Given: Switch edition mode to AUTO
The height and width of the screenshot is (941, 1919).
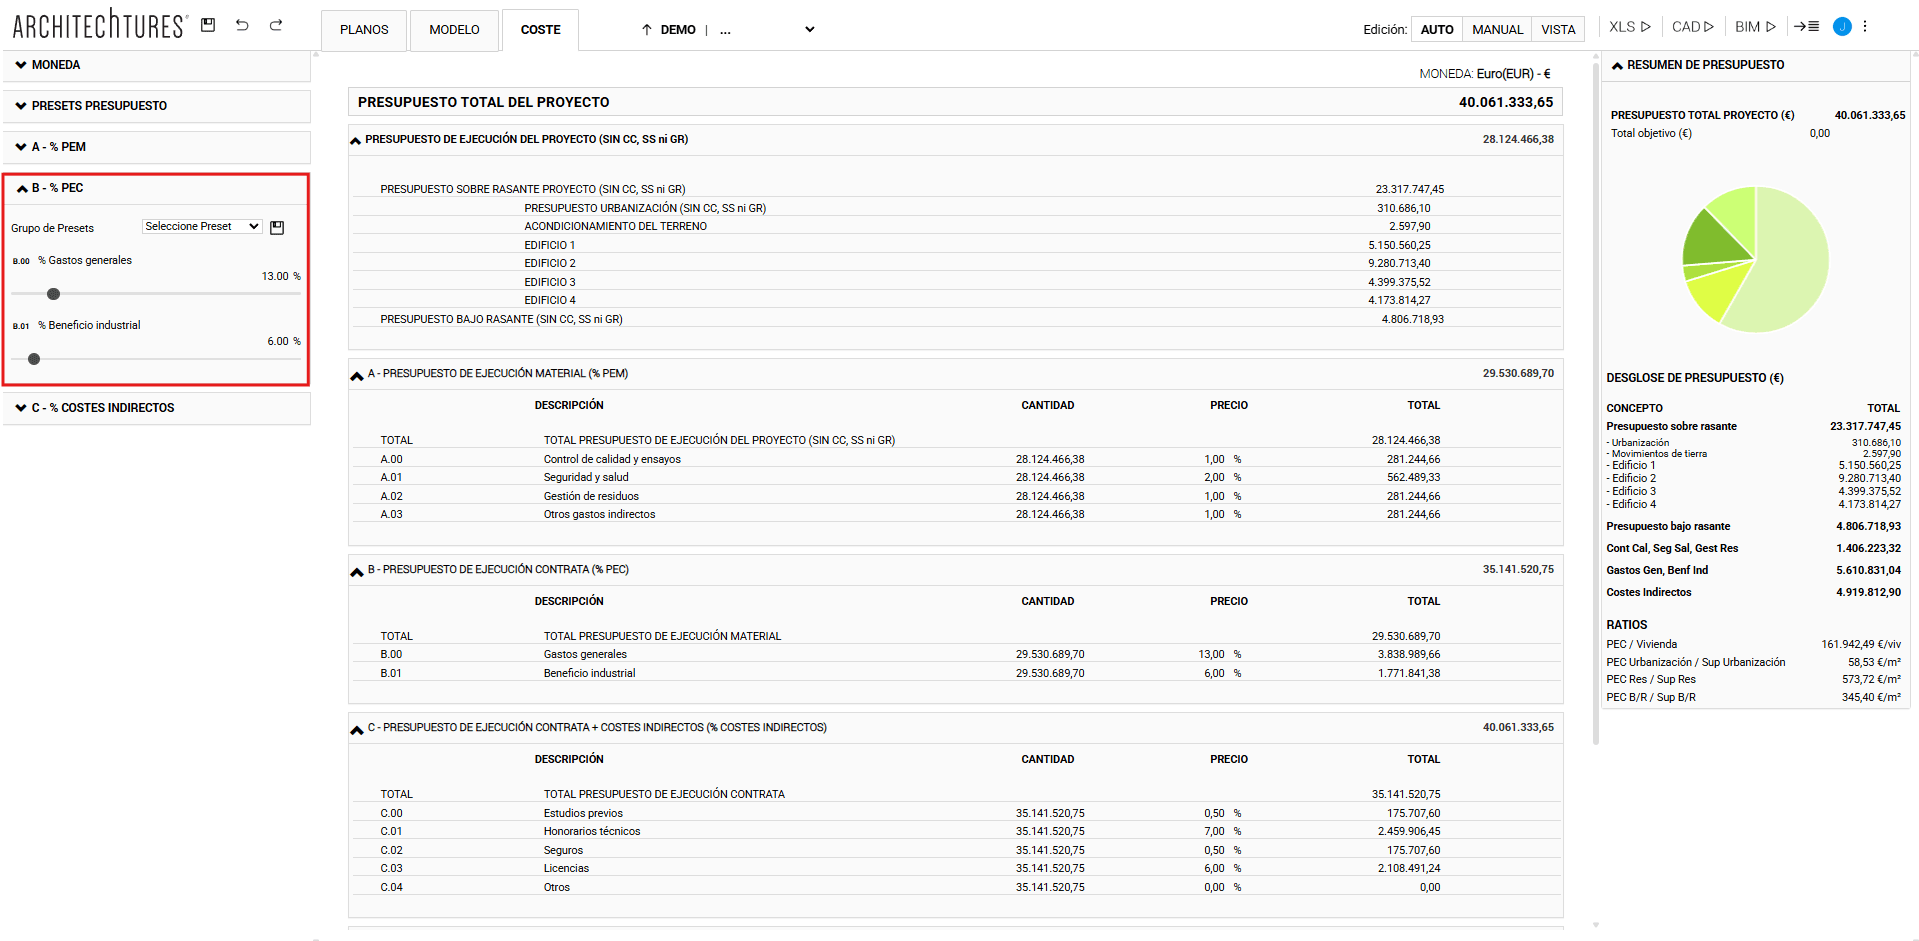Looking at the screenshot, I should click(1436, 30).
